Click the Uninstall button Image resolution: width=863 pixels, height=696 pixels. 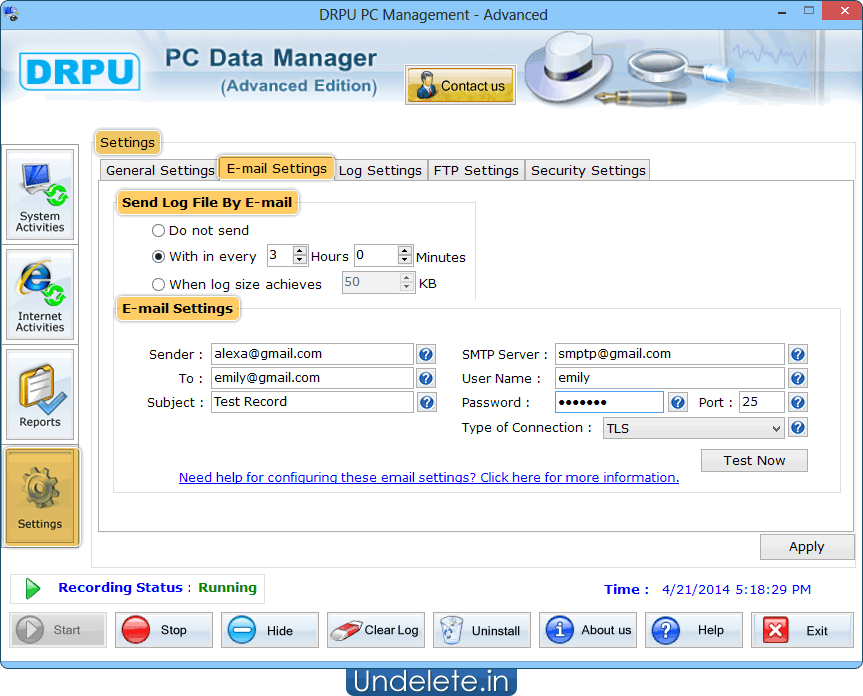click(x=482, y=630)
